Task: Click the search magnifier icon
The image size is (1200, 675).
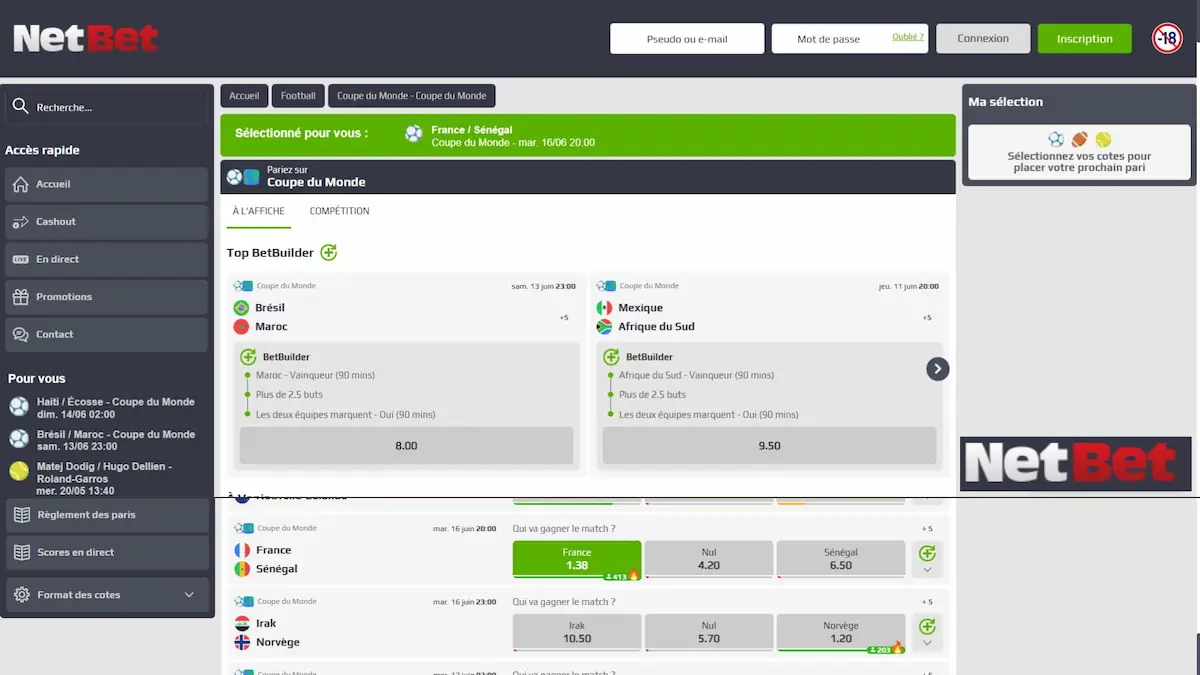Action: point(19,106)
